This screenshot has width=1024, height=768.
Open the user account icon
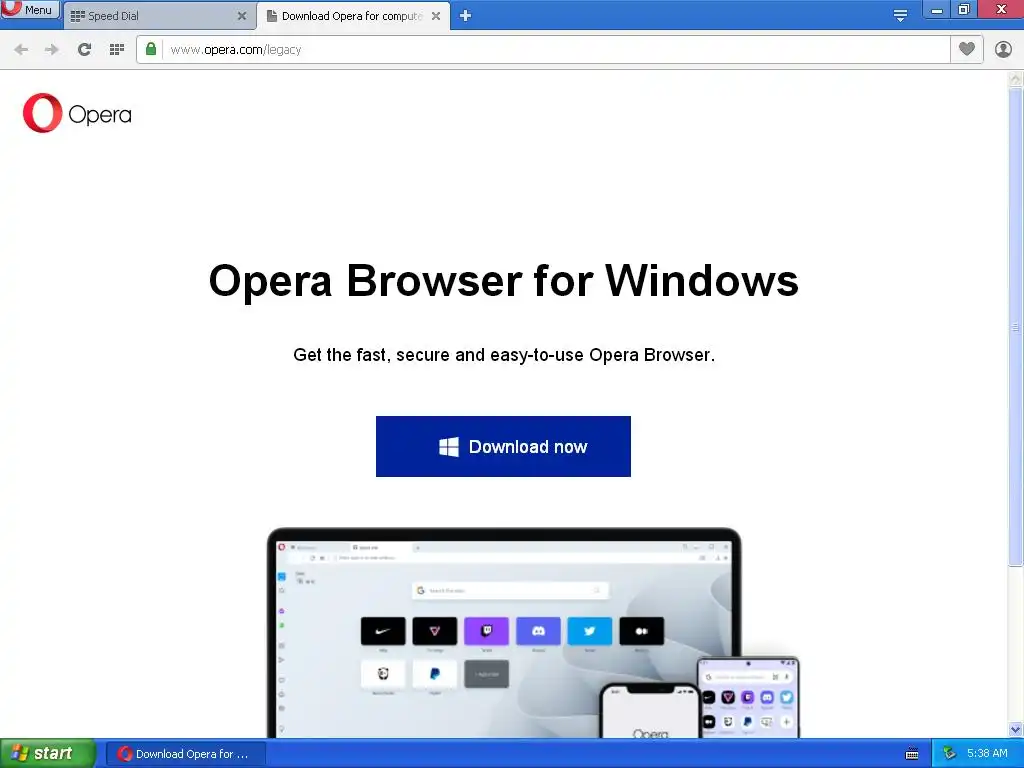pyautogui.click(x=1003, y=49)
